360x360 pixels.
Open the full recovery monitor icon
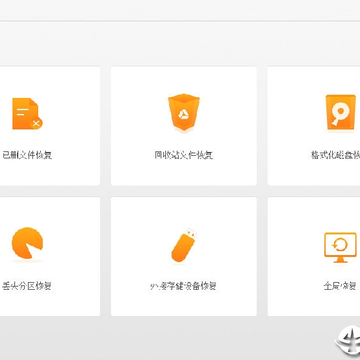340,247
